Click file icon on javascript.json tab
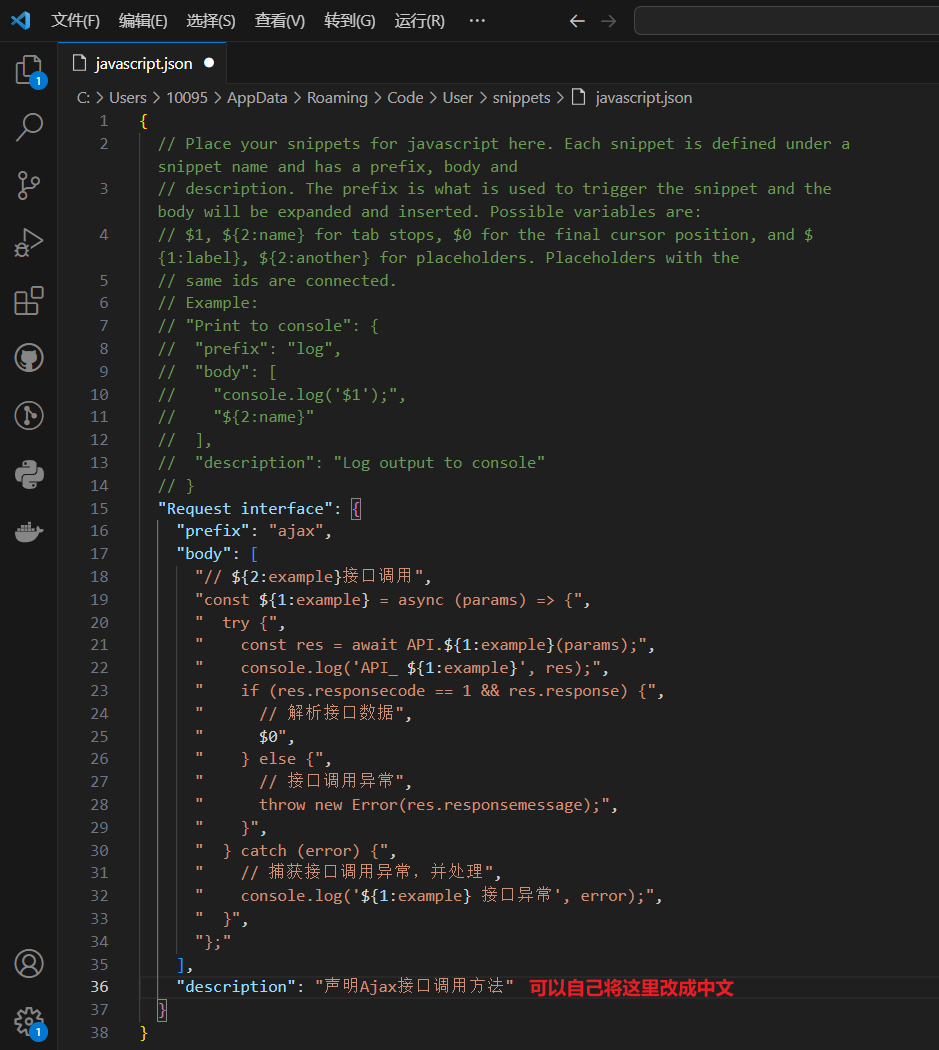This screenshot has width=939, height=1050. (x=80, y=63)
